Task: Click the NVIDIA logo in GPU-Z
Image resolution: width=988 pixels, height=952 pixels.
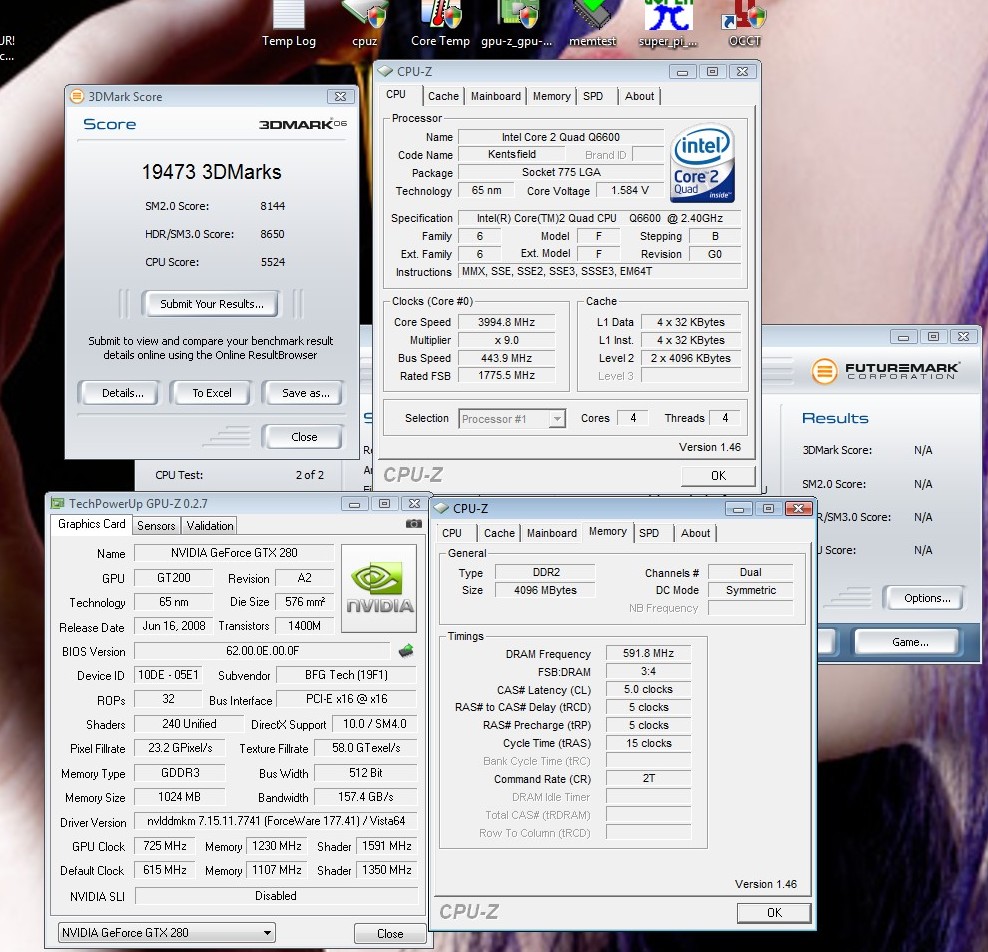Action: [379, 588]
